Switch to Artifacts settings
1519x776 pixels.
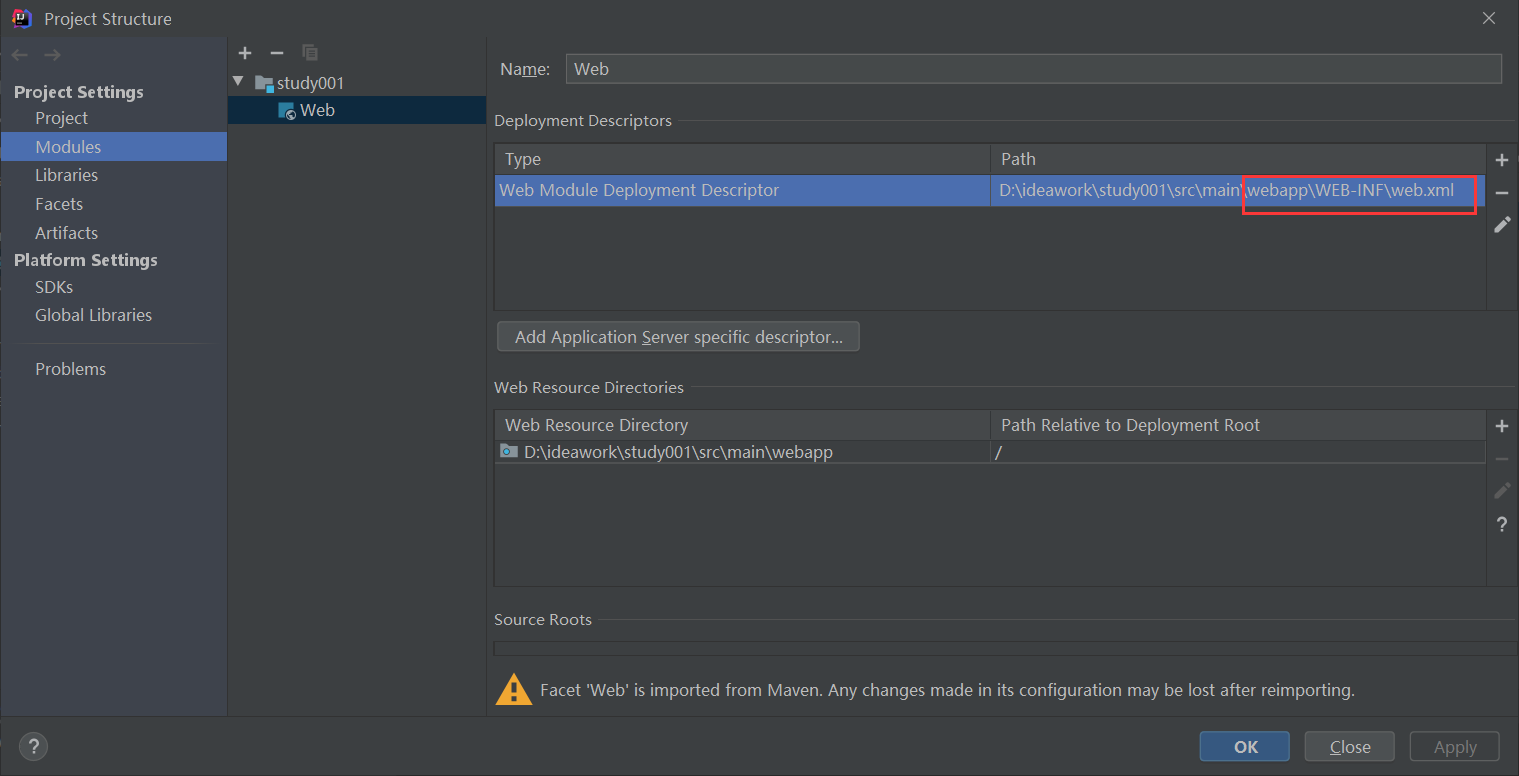[66, 233]
